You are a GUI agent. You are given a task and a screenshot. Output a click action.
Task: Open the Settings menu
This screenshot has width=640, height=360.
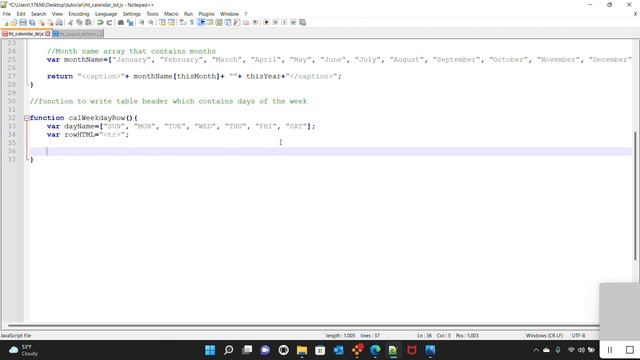pos(131,14)
